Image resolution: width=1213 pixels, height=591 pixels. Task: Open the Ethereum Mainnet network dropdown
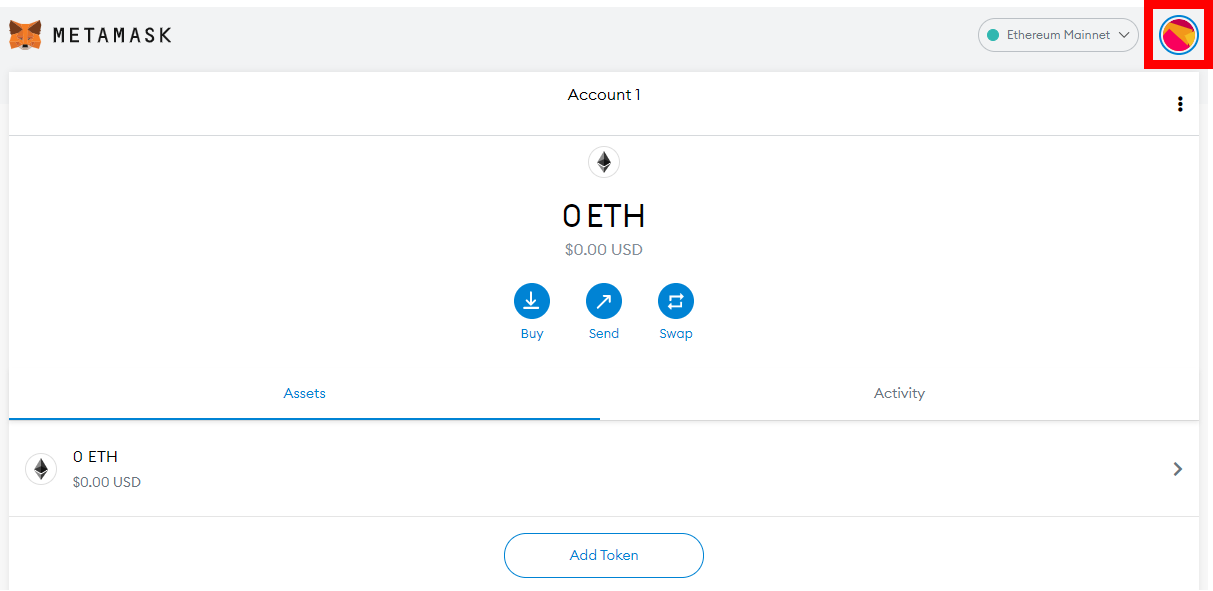(1058, 35)
